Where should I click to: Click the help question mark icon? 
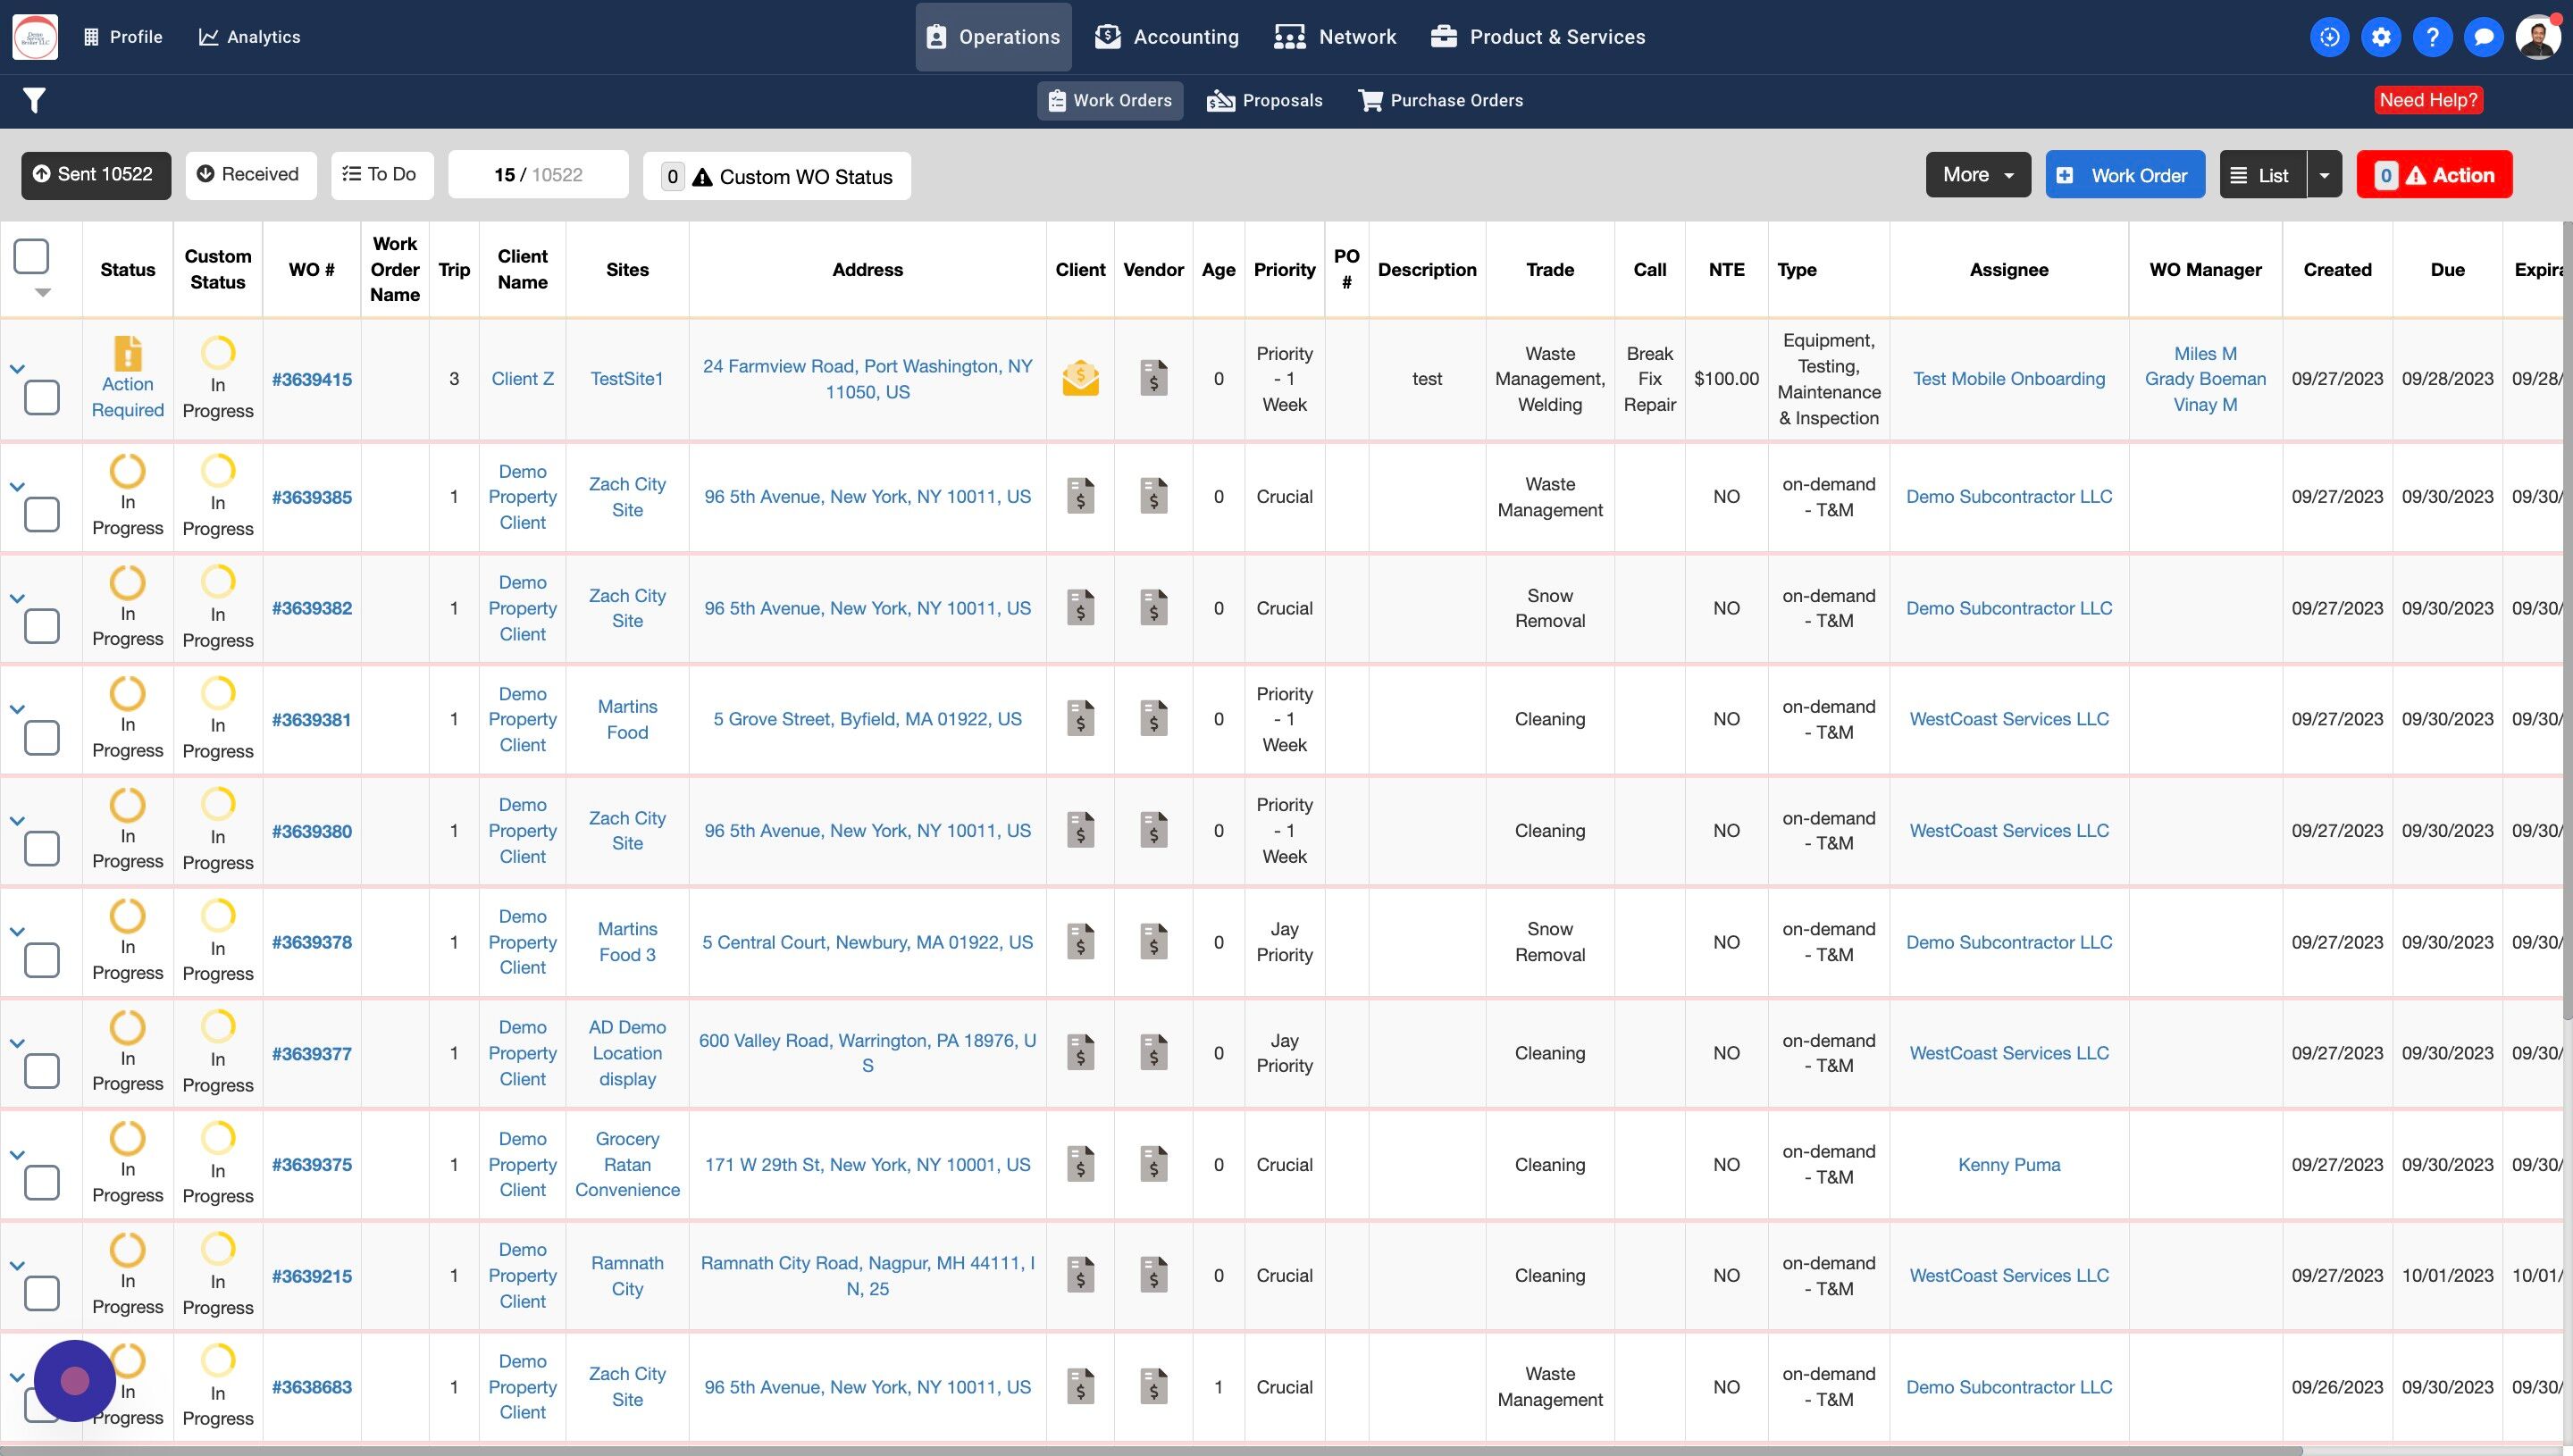pyautogui.click(x=2432, y=37)
